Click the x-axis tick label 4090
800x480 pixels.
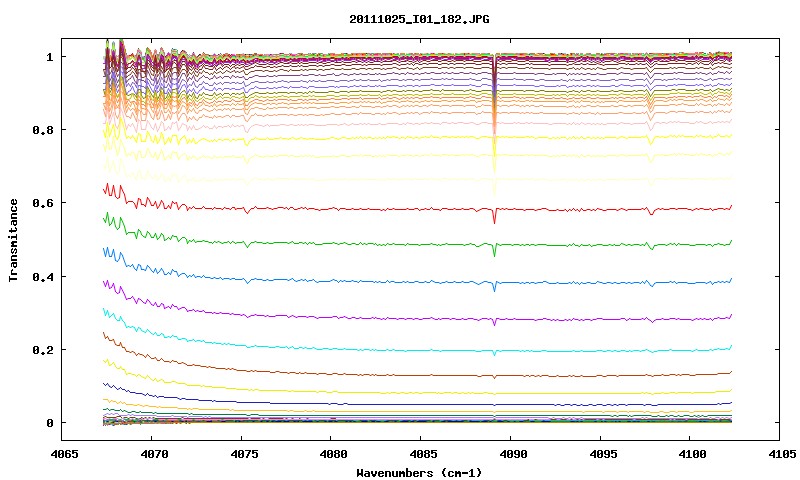coord(513,454)
